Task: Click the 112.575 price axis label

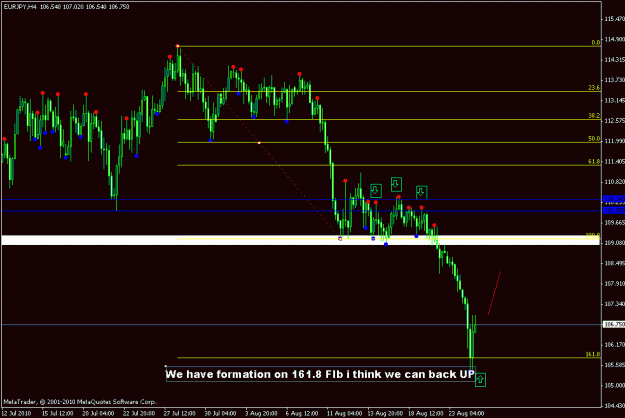Action: pos(615,120)
